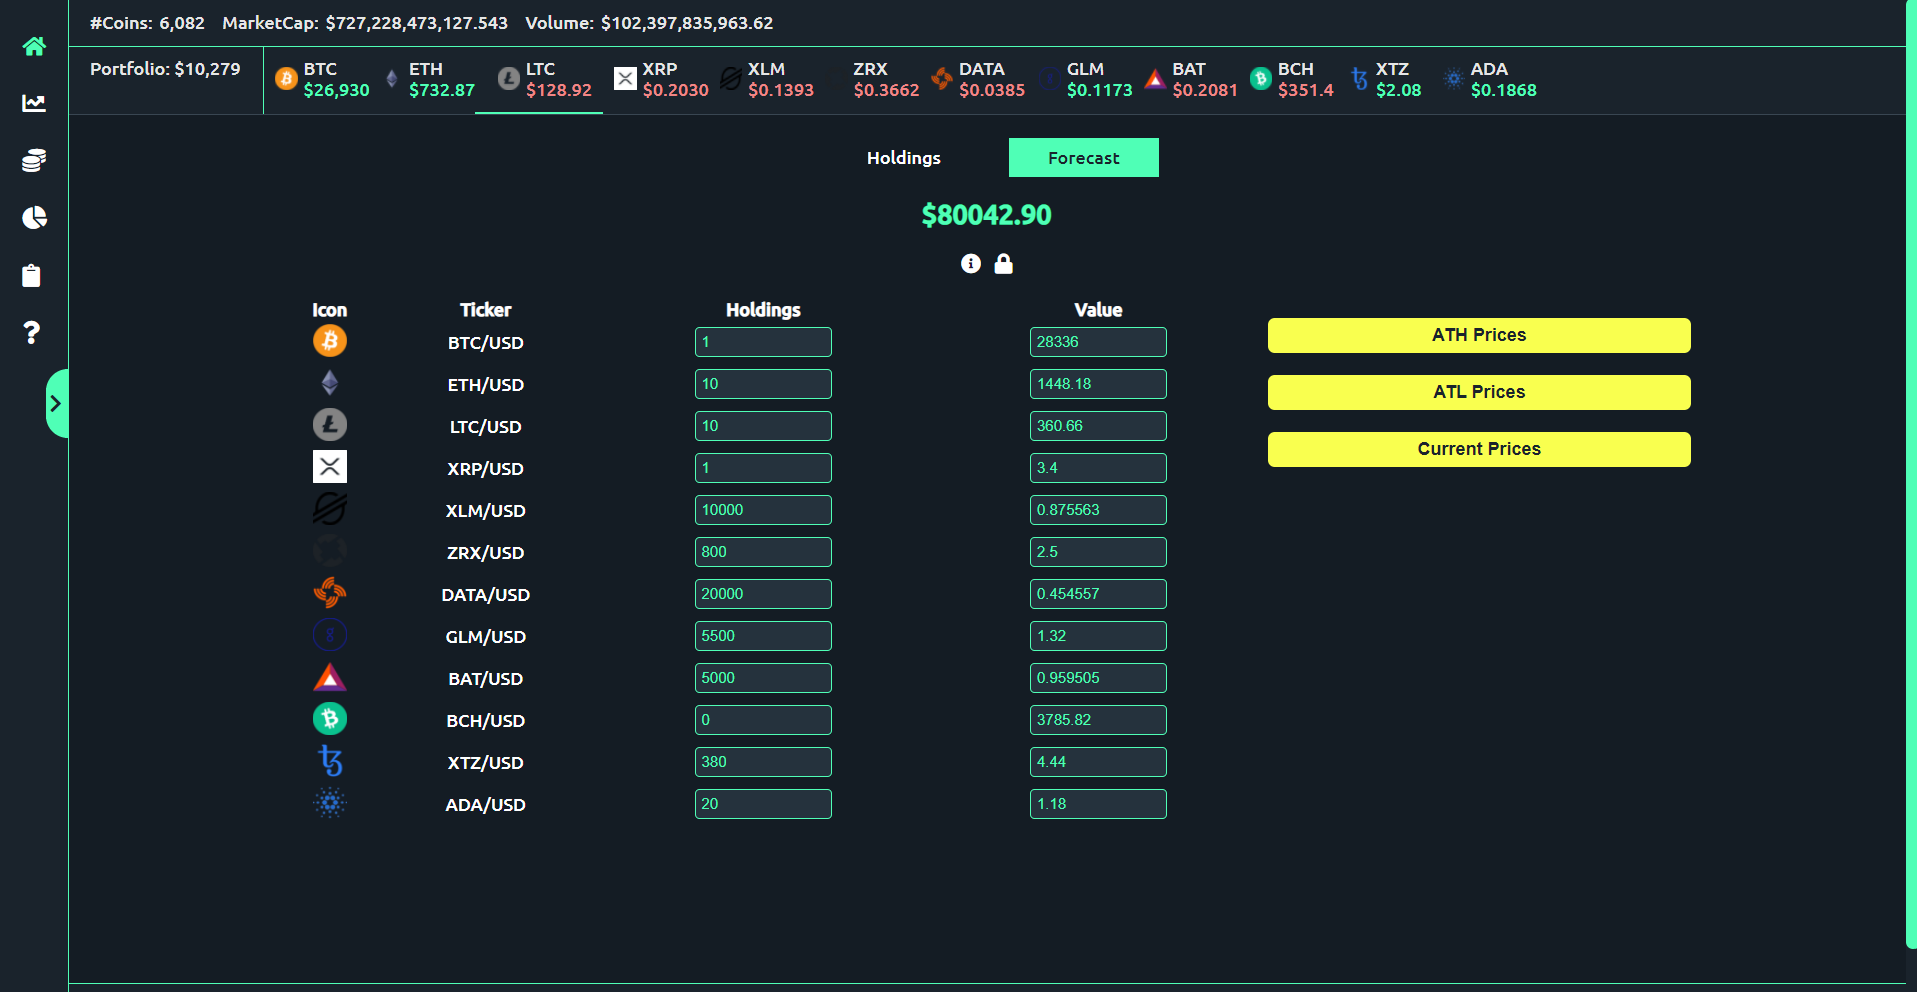Edit GLM/USD holdings field showing 5500
This screenshot has width=1917, height=992.
763,636
